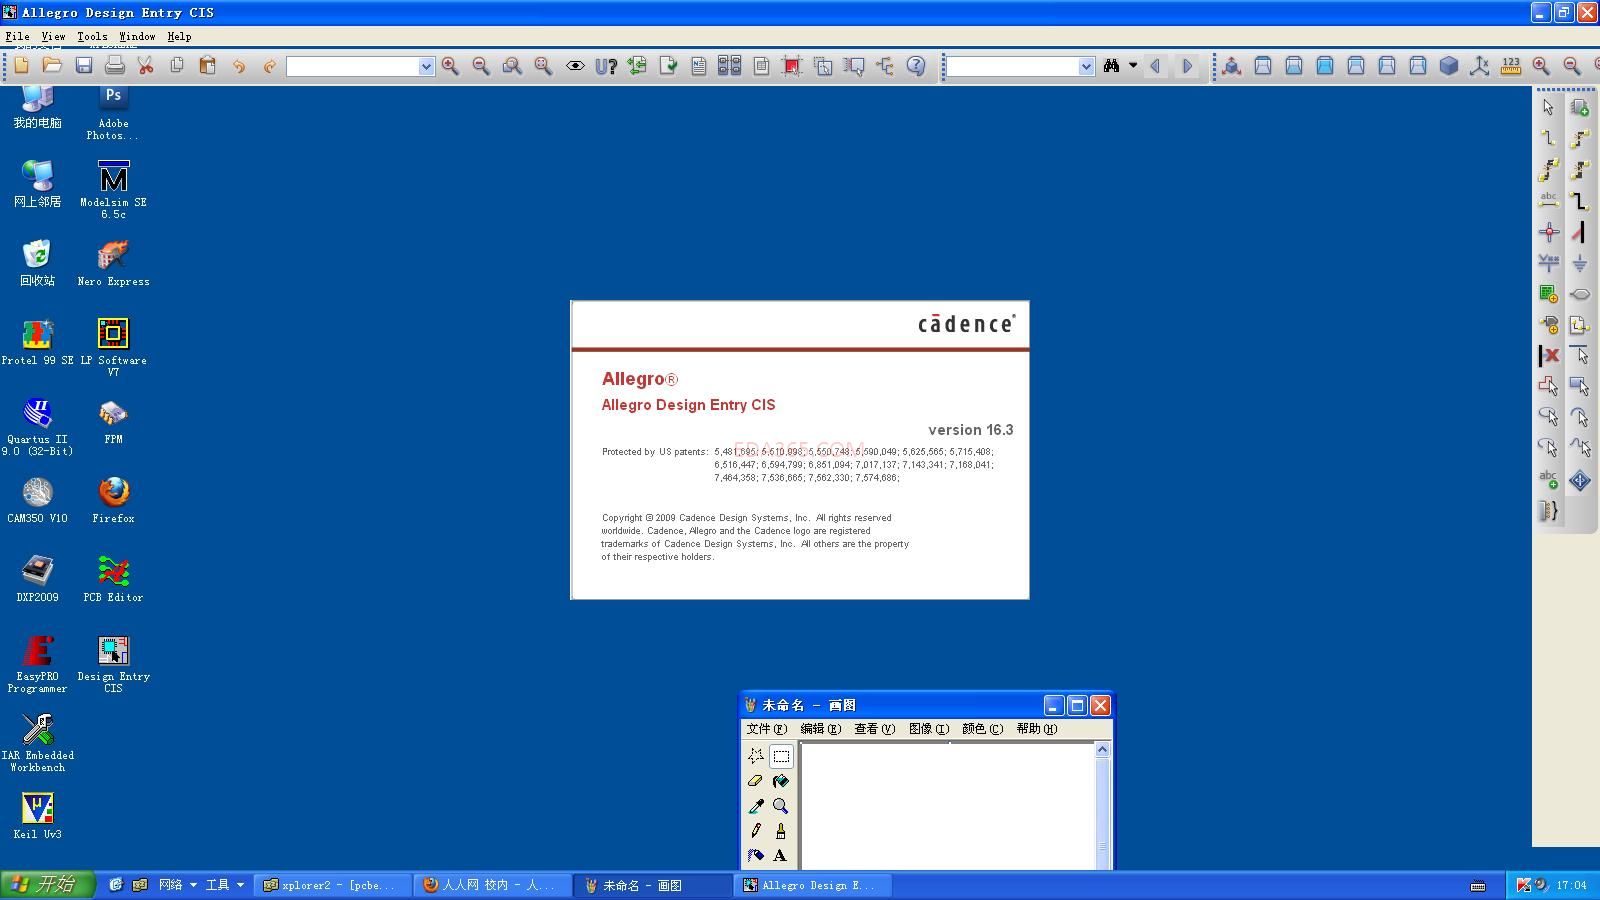
Task: Click the previous search result arrow
Action: coord(1156,66)
